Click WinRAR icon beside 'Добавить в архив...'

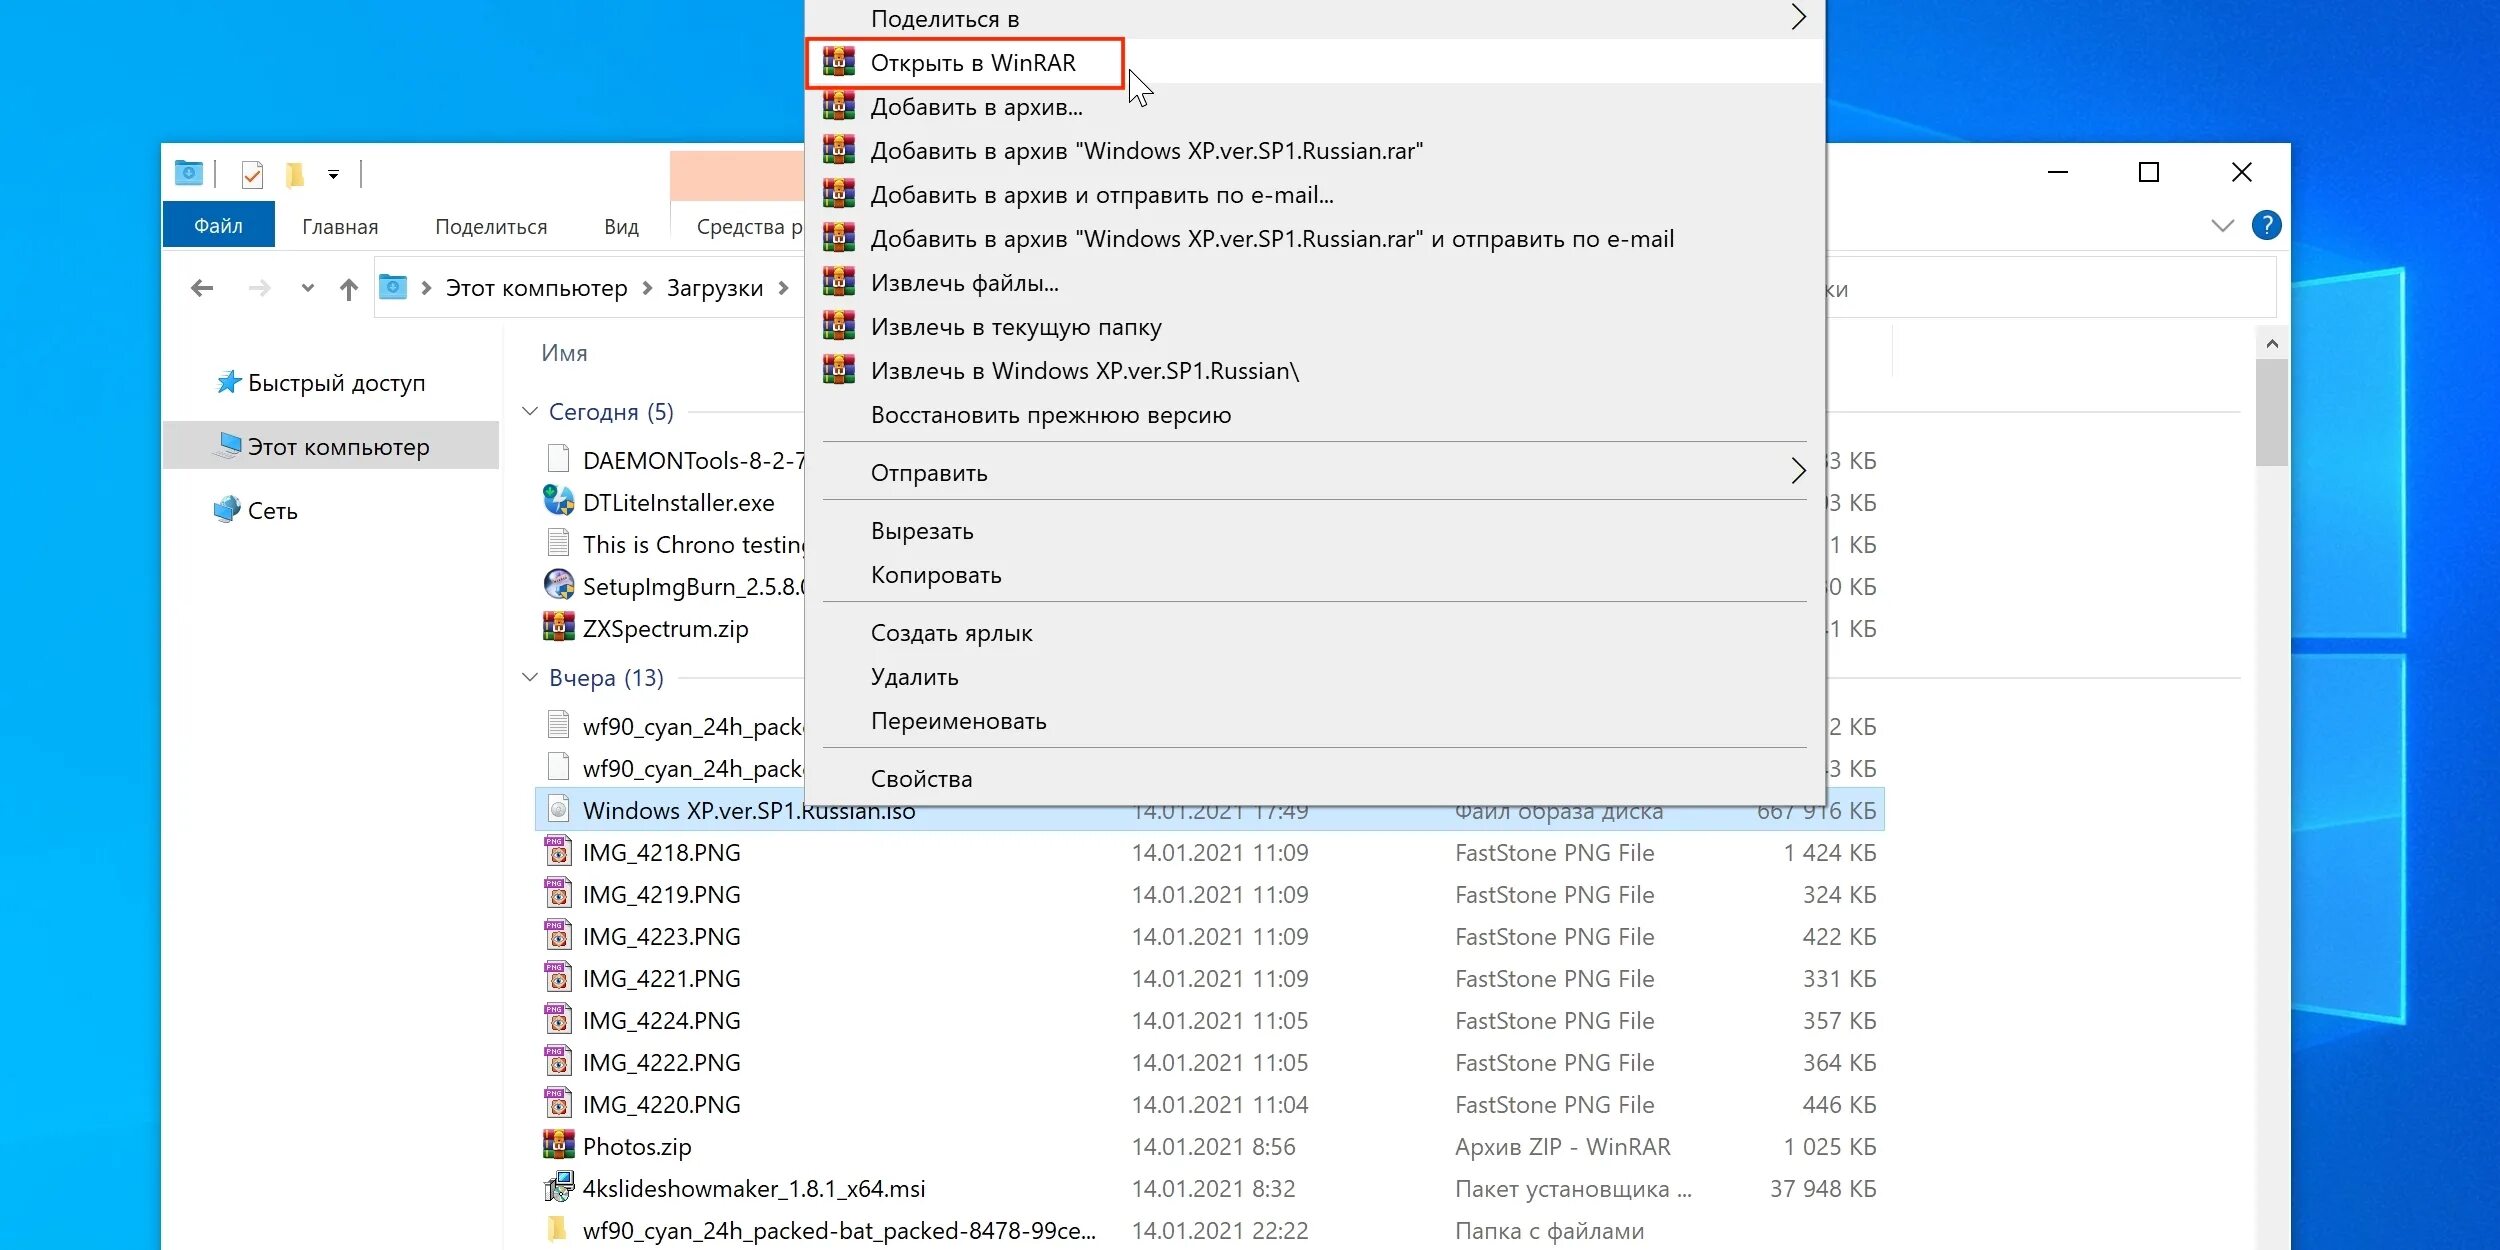tap(839, 106)
